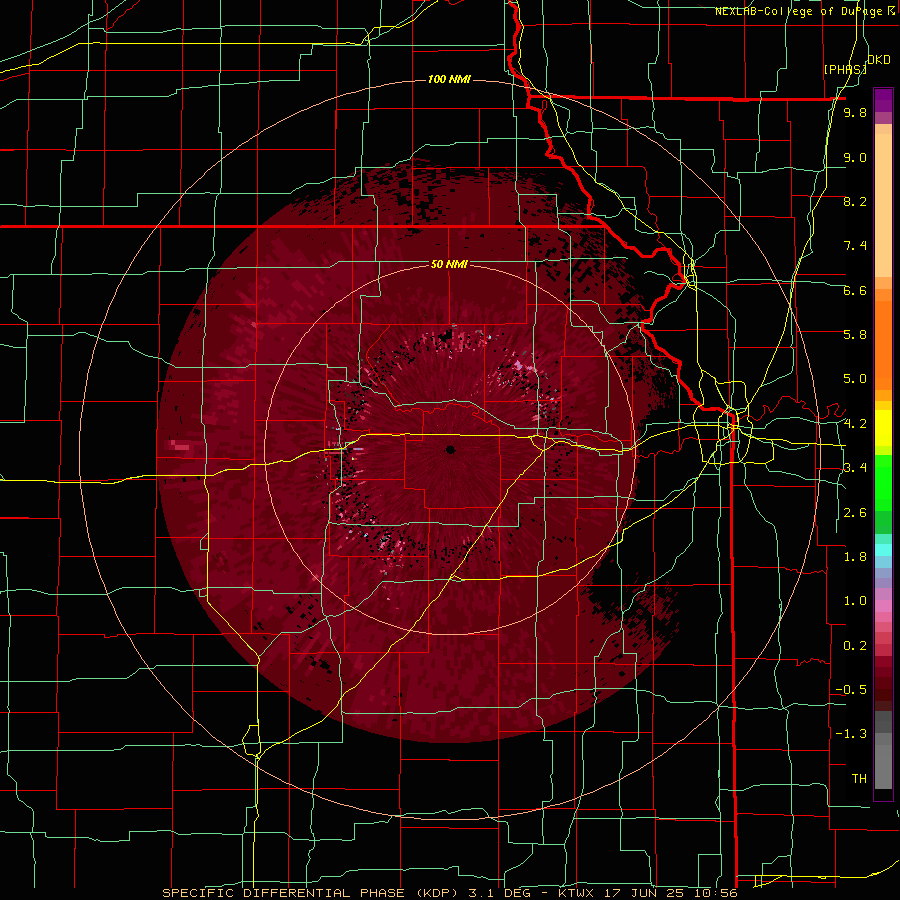900x900 pixels.
Task: Click the 1.8 scale value
Action: point(855,557)
